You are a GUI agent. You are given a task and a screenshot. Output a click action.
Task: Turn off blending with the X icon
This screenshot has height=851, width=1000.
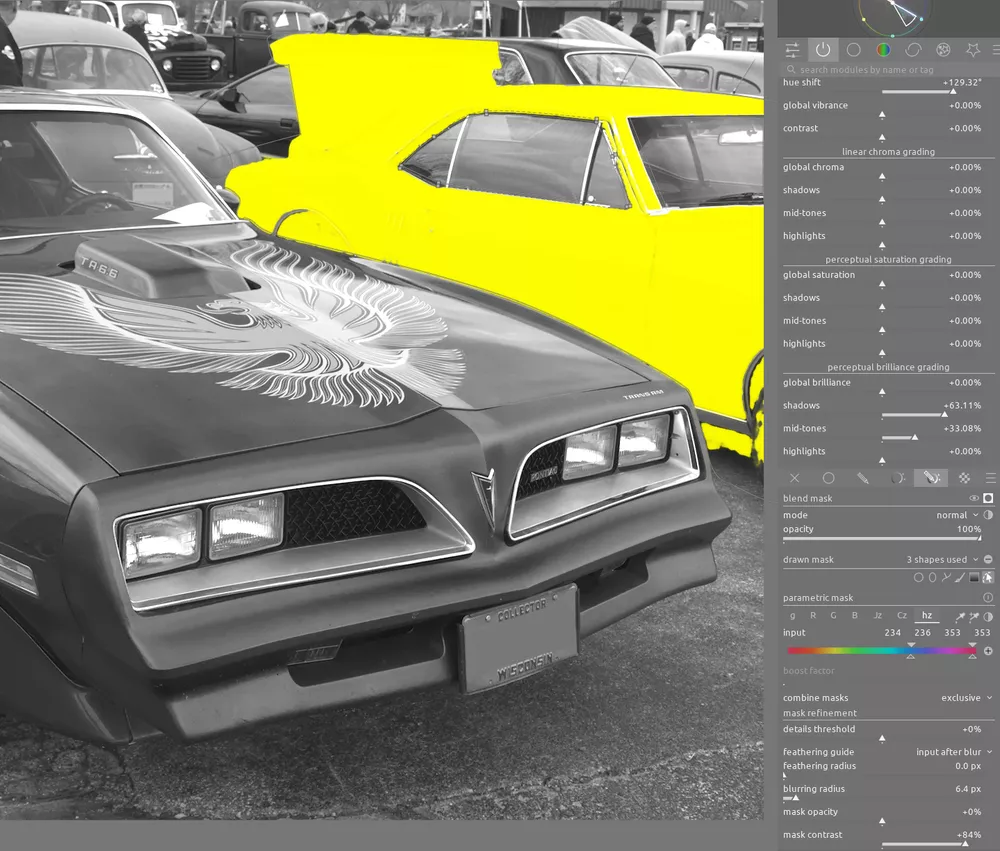click(x=794, y=478)
